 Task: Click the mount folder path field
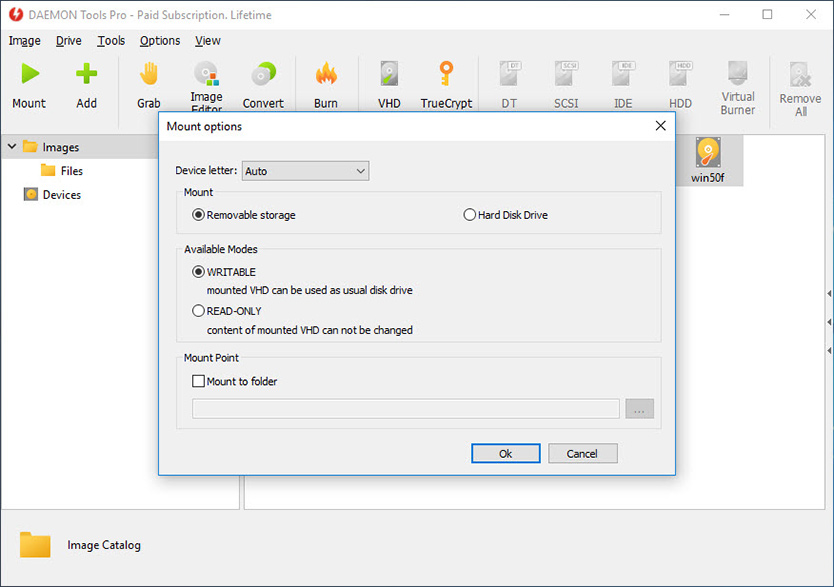tap(406, 409)
